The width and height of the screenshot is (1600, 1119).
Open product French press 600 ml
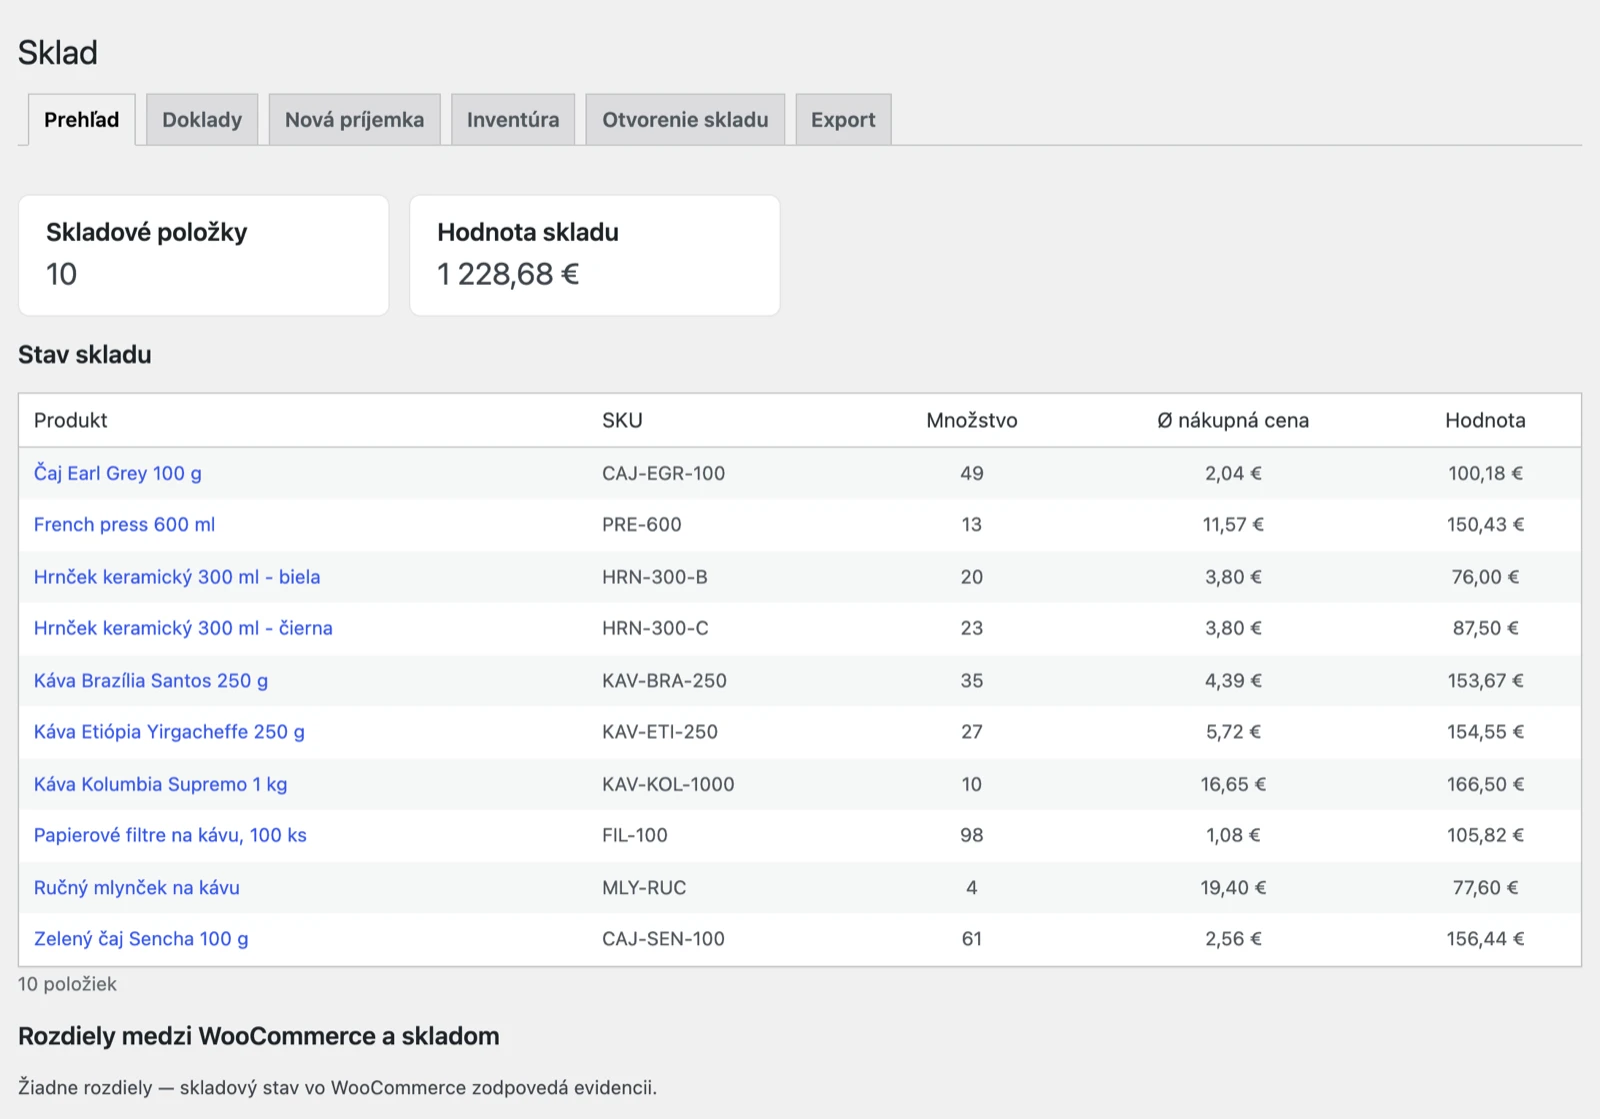[124, 525]
